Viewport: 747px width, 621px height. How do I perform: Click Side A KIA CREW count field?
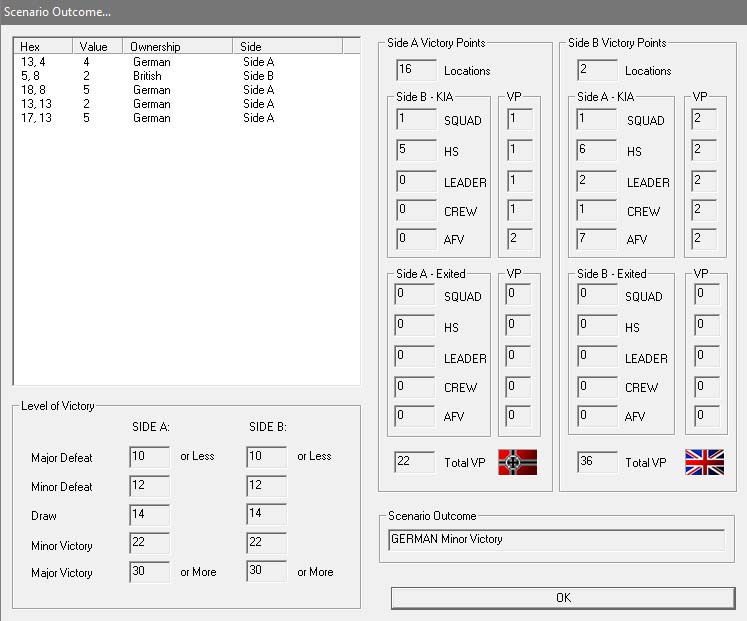(x=597, y=210)
